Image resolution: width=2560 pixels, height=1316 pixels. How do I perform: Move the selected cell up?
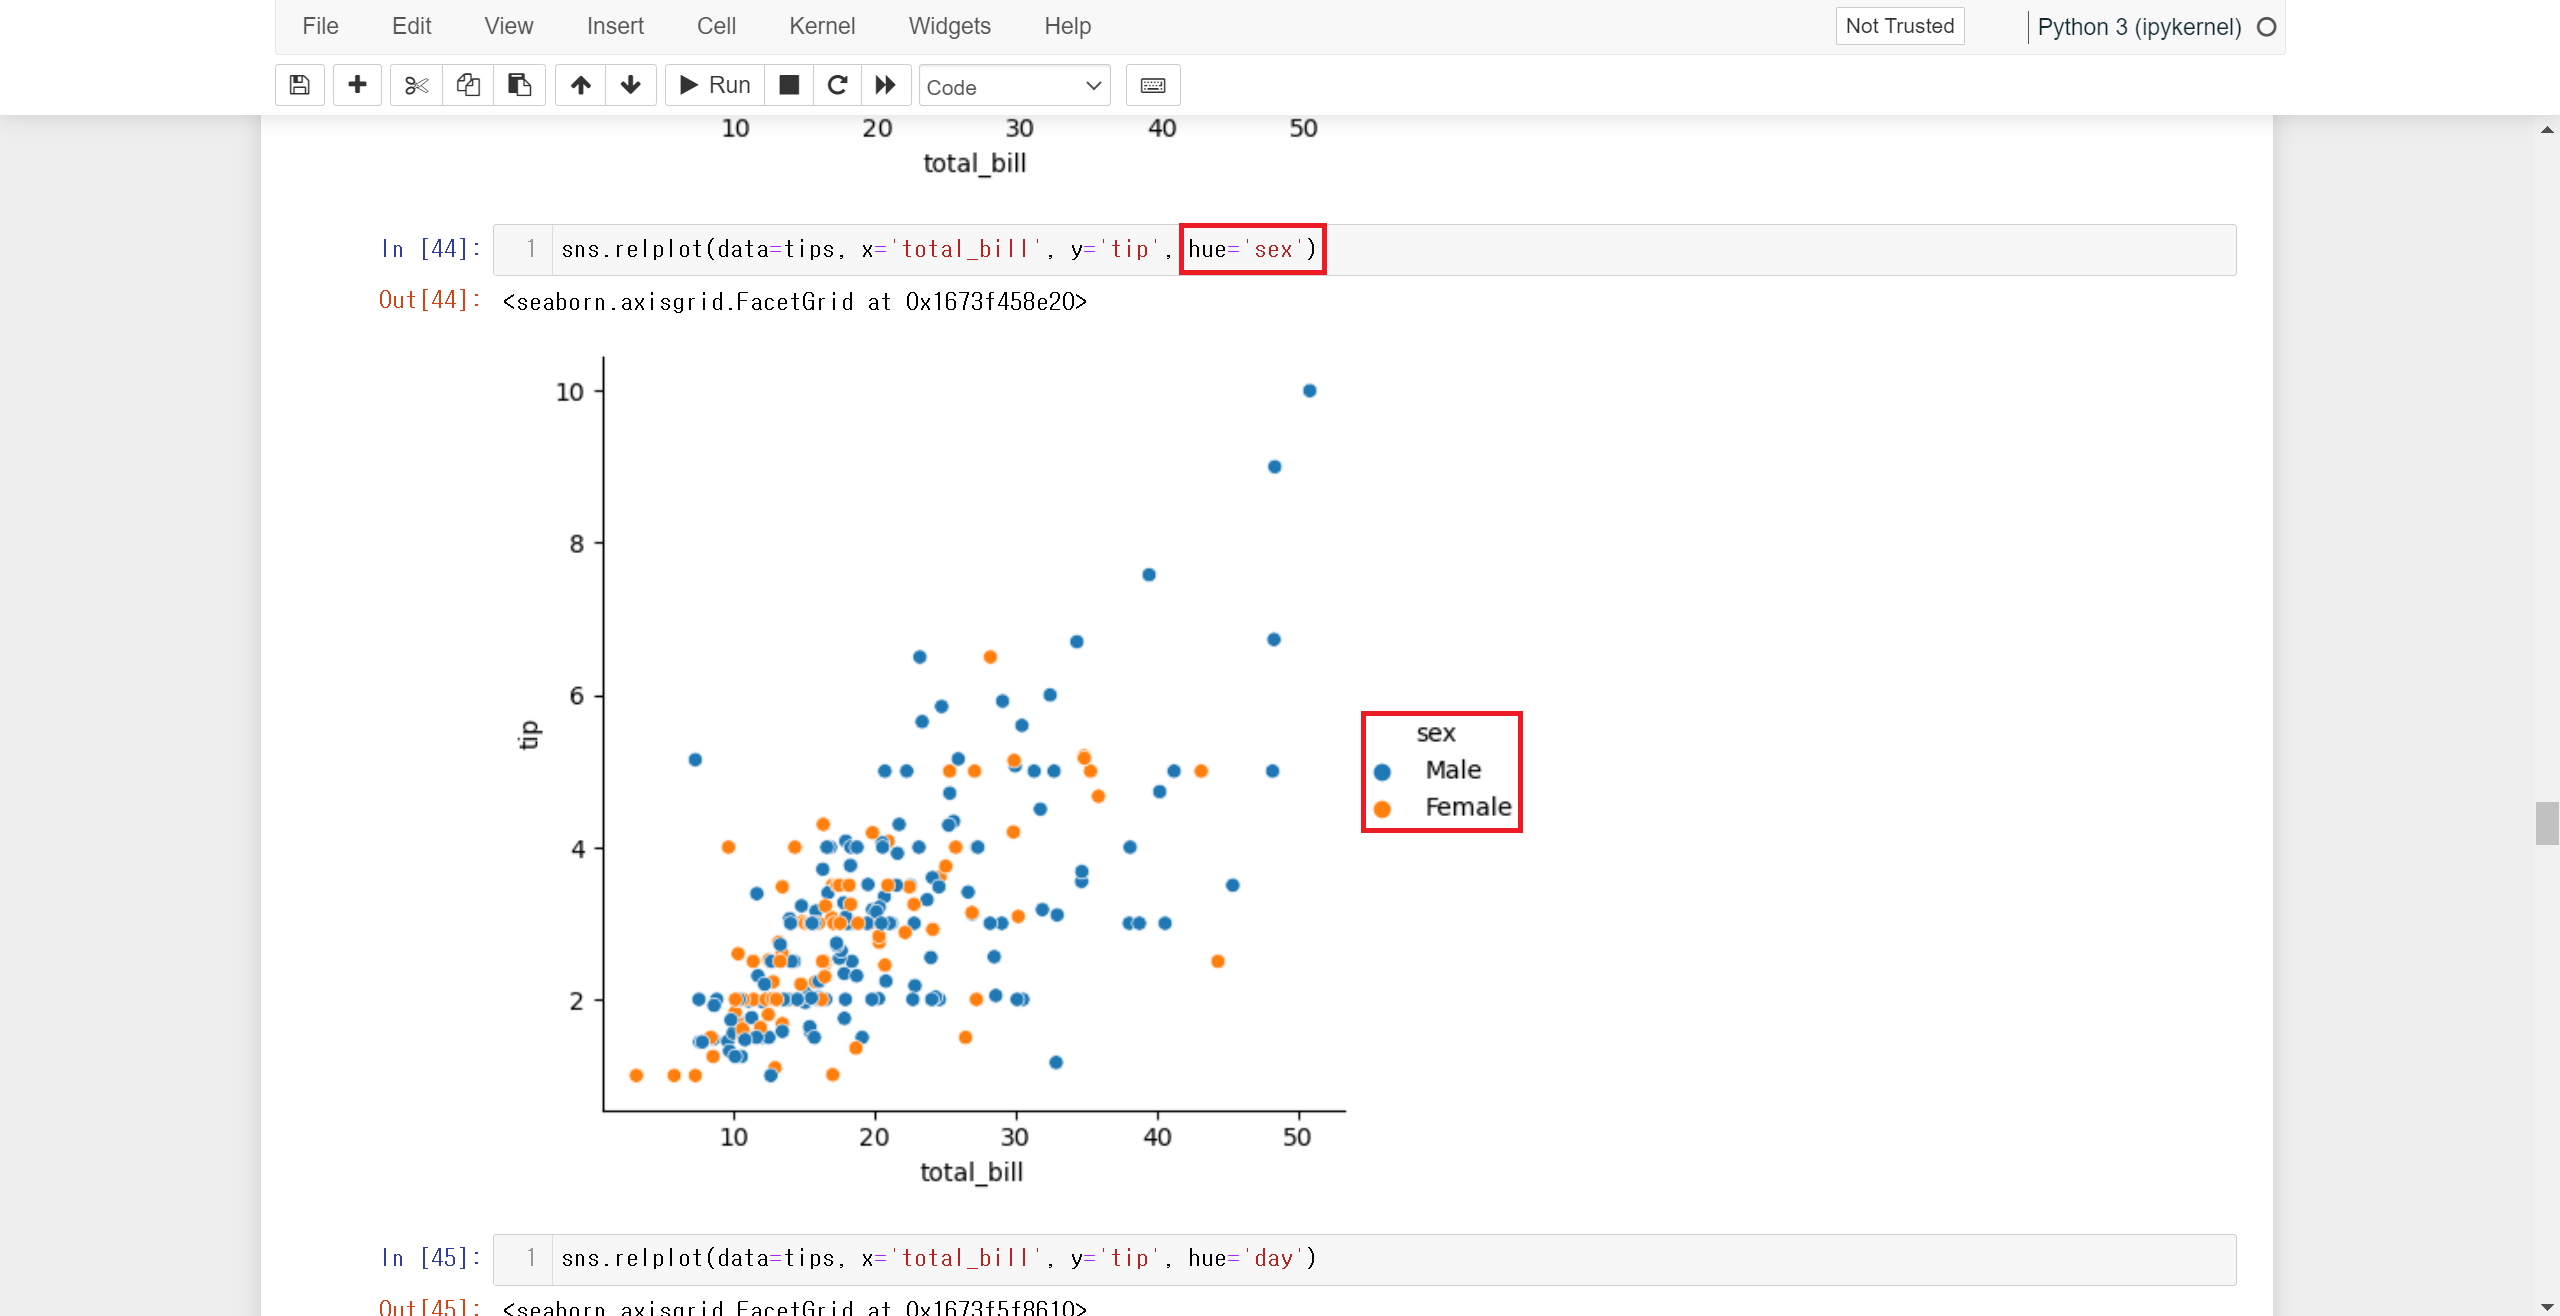pyautogui.click(x=581, y=85)
